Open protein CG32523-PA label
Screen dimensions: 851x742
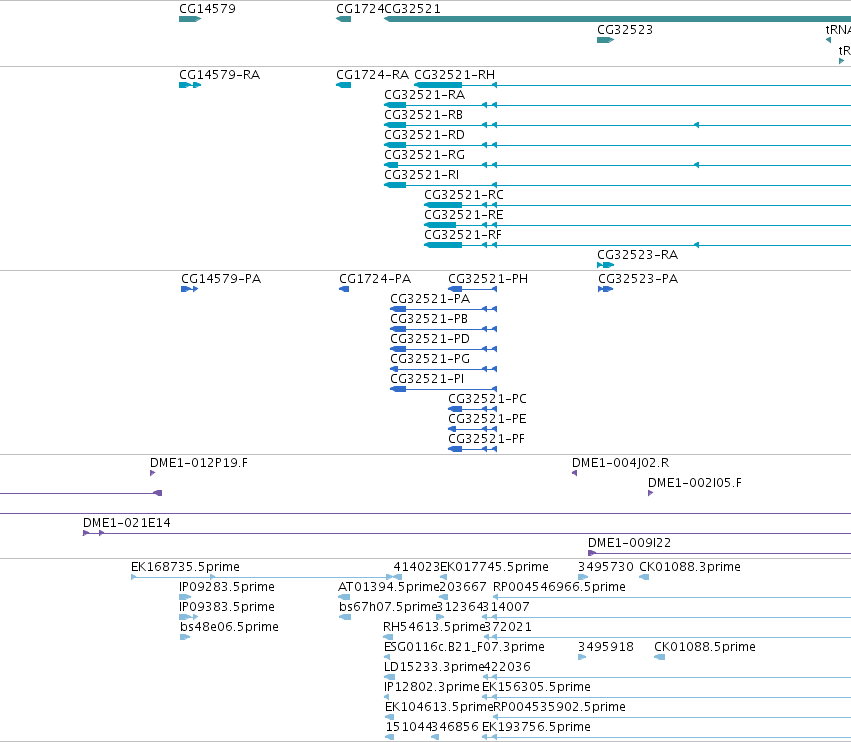[638, 279]
